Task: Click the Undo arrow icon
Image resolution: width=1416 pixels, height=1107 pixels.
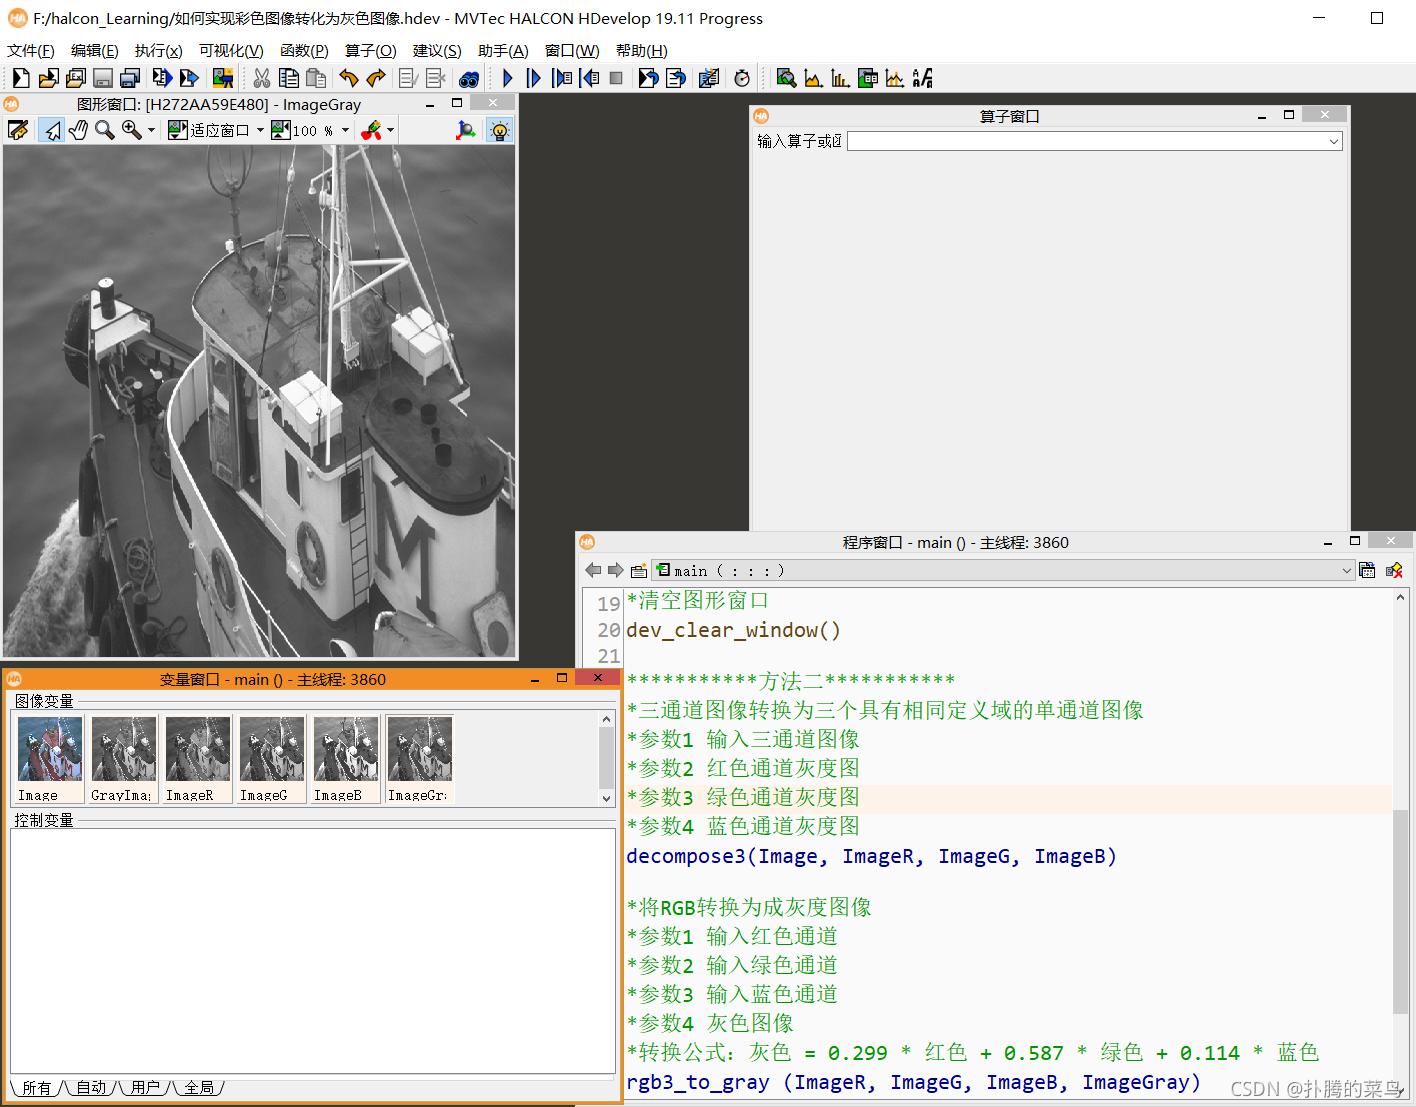Action: pos(349,78)
